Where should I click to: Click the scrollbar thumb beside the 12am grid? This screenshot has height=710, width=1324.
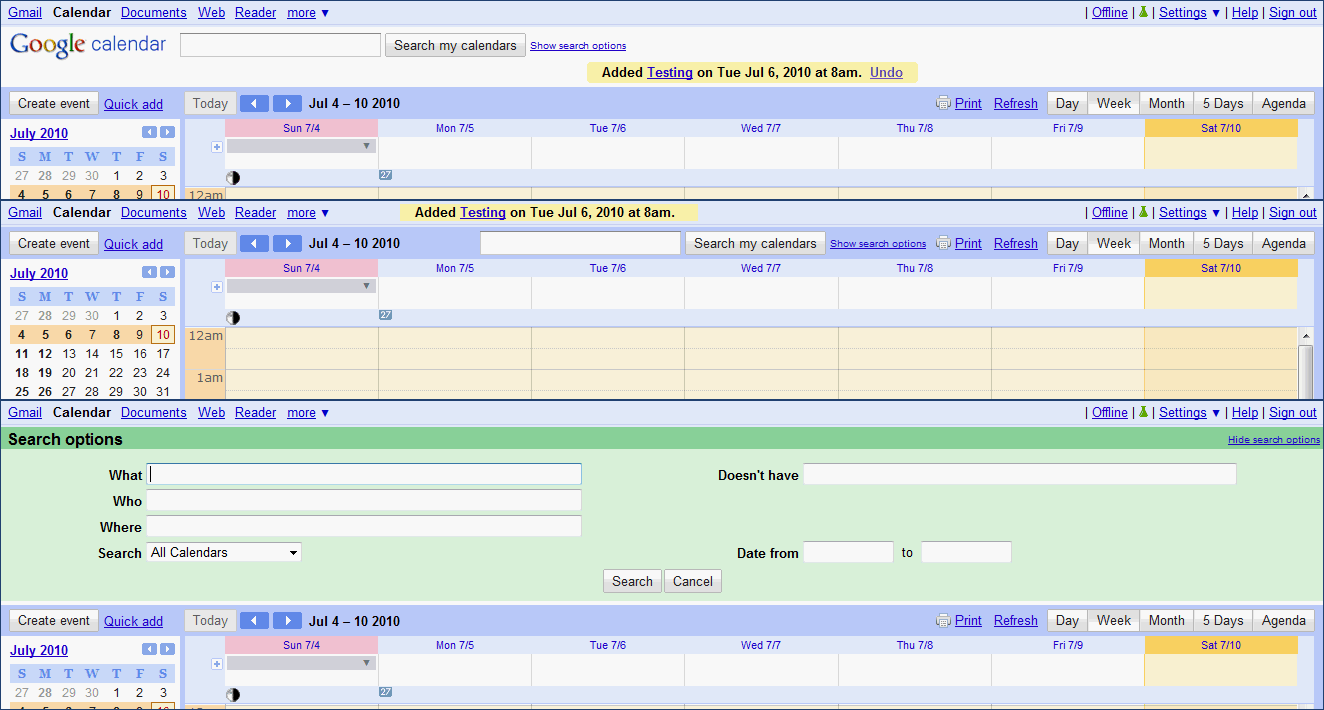click(1305, 371)
